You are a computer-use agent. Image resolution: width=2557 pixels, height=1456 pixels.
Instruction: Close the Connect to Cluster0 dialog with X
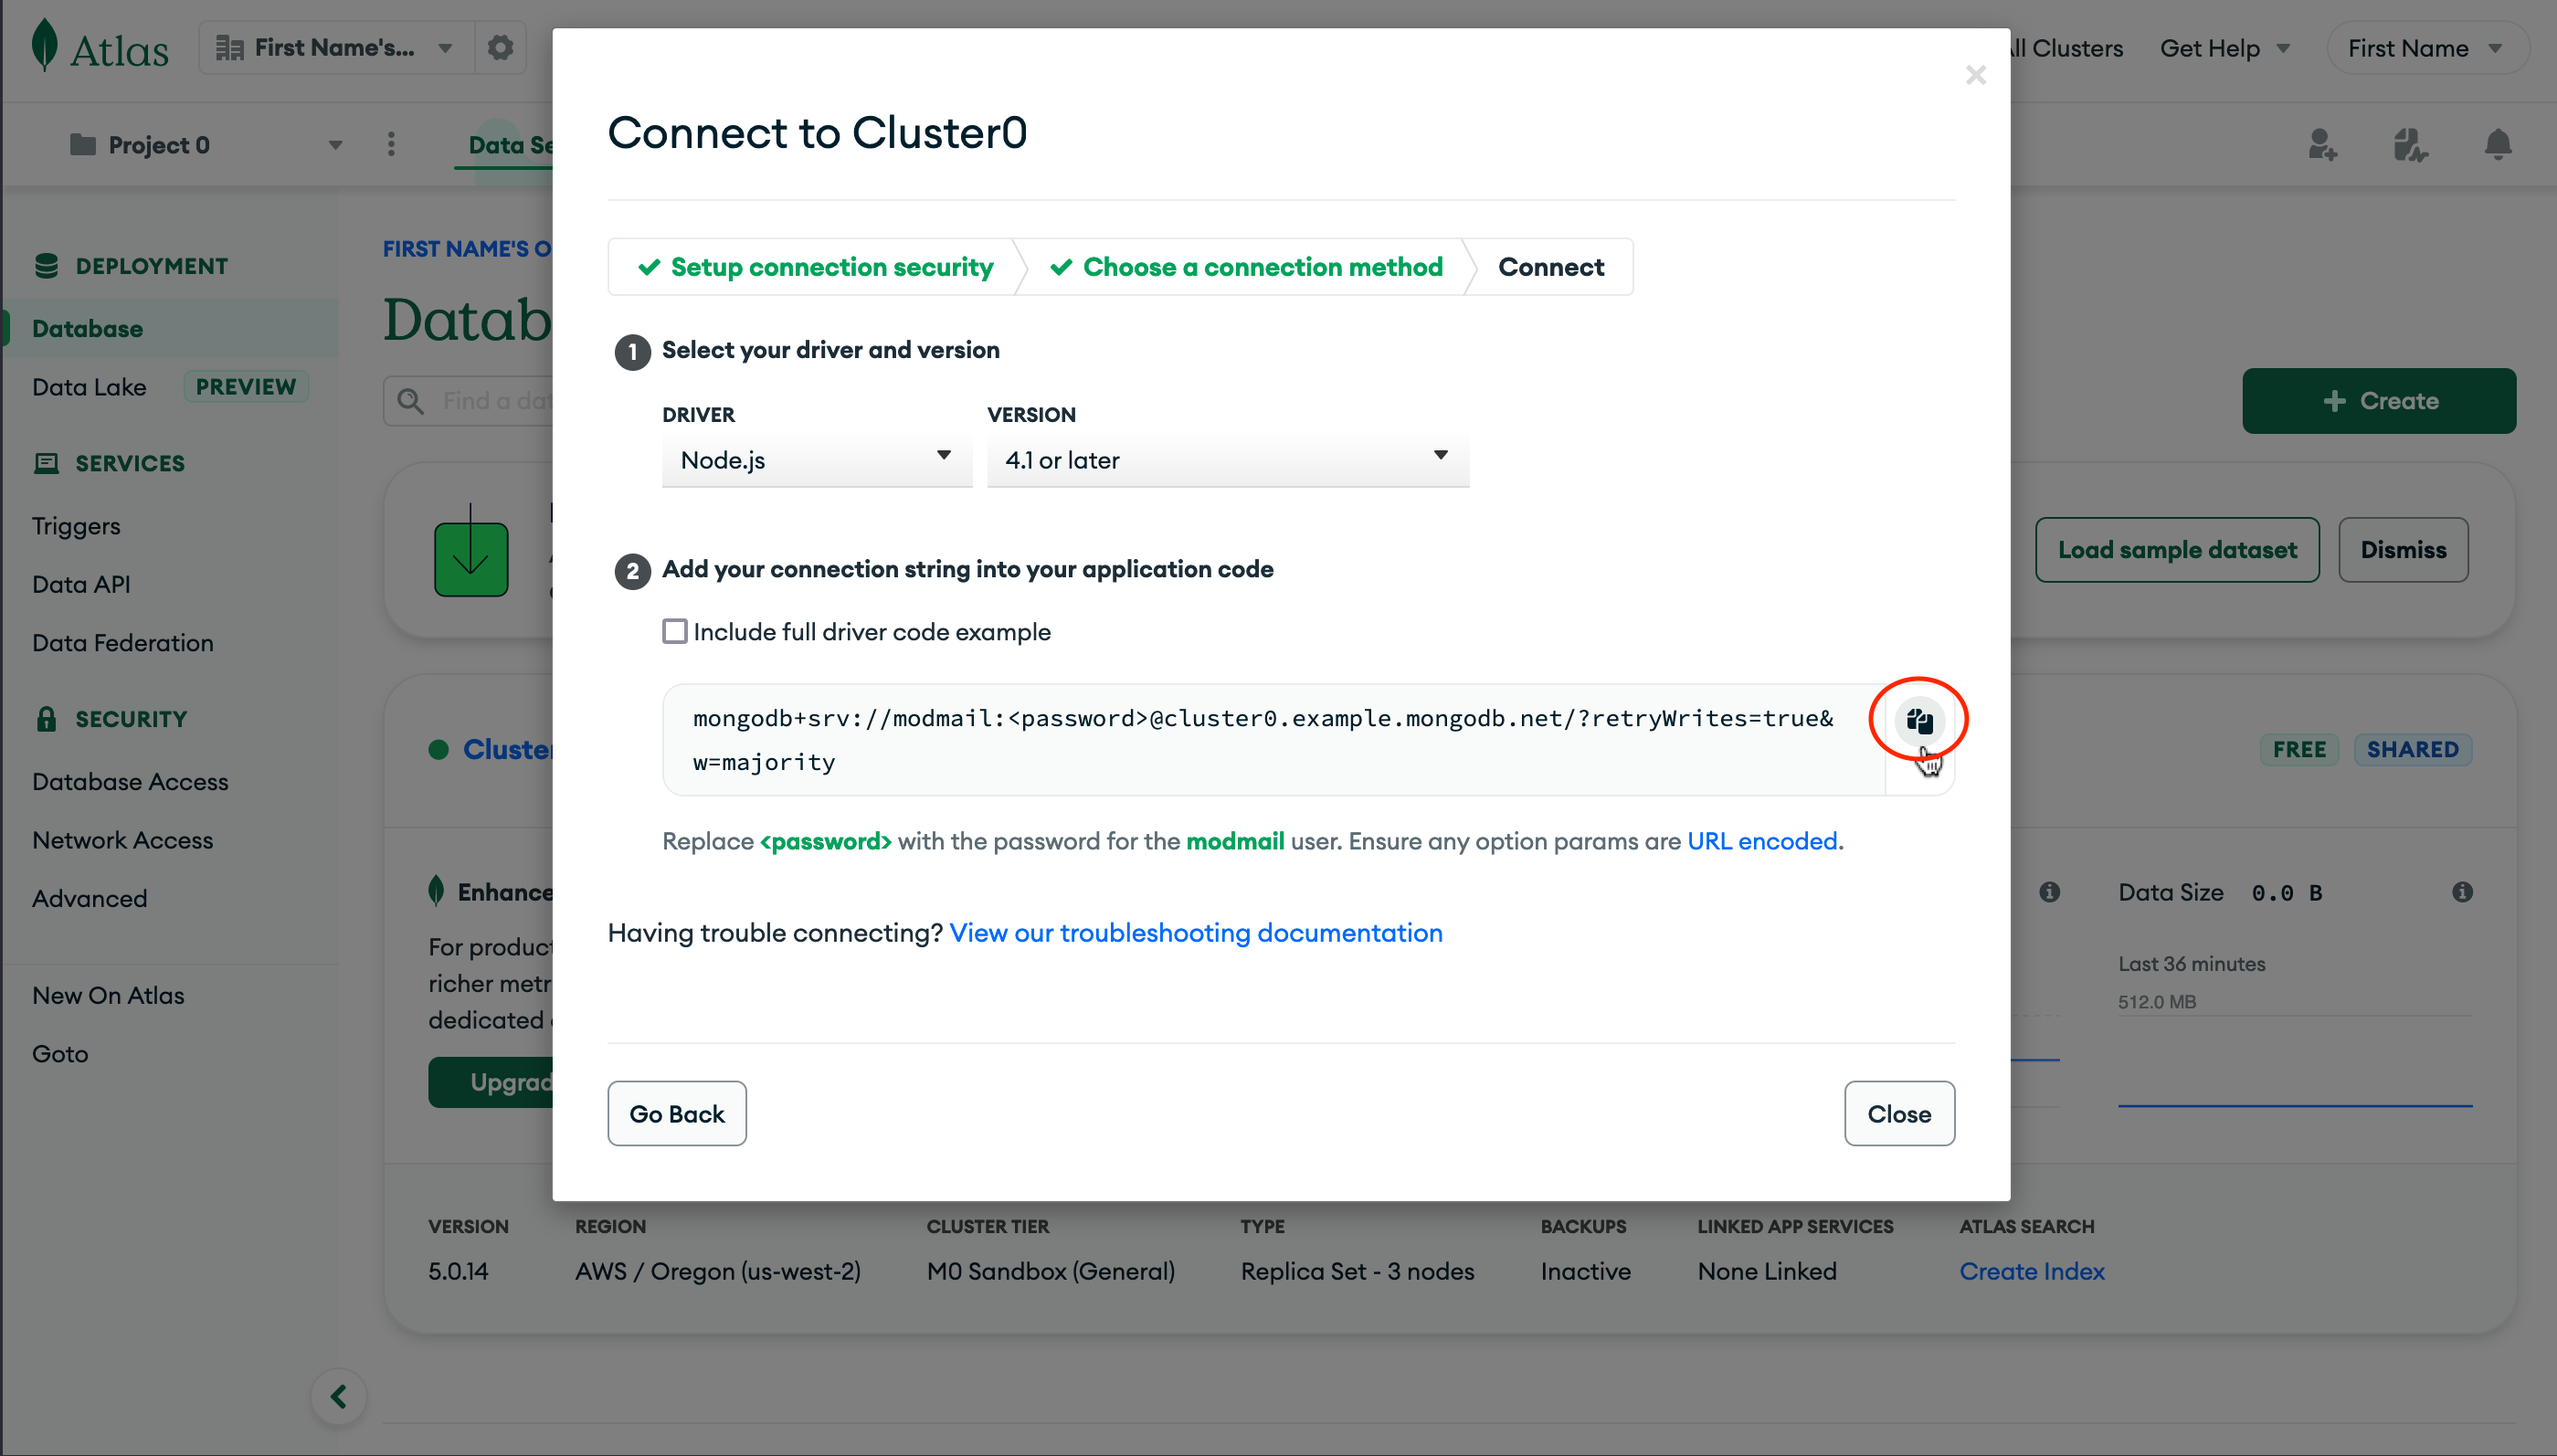click(1975, 75)
